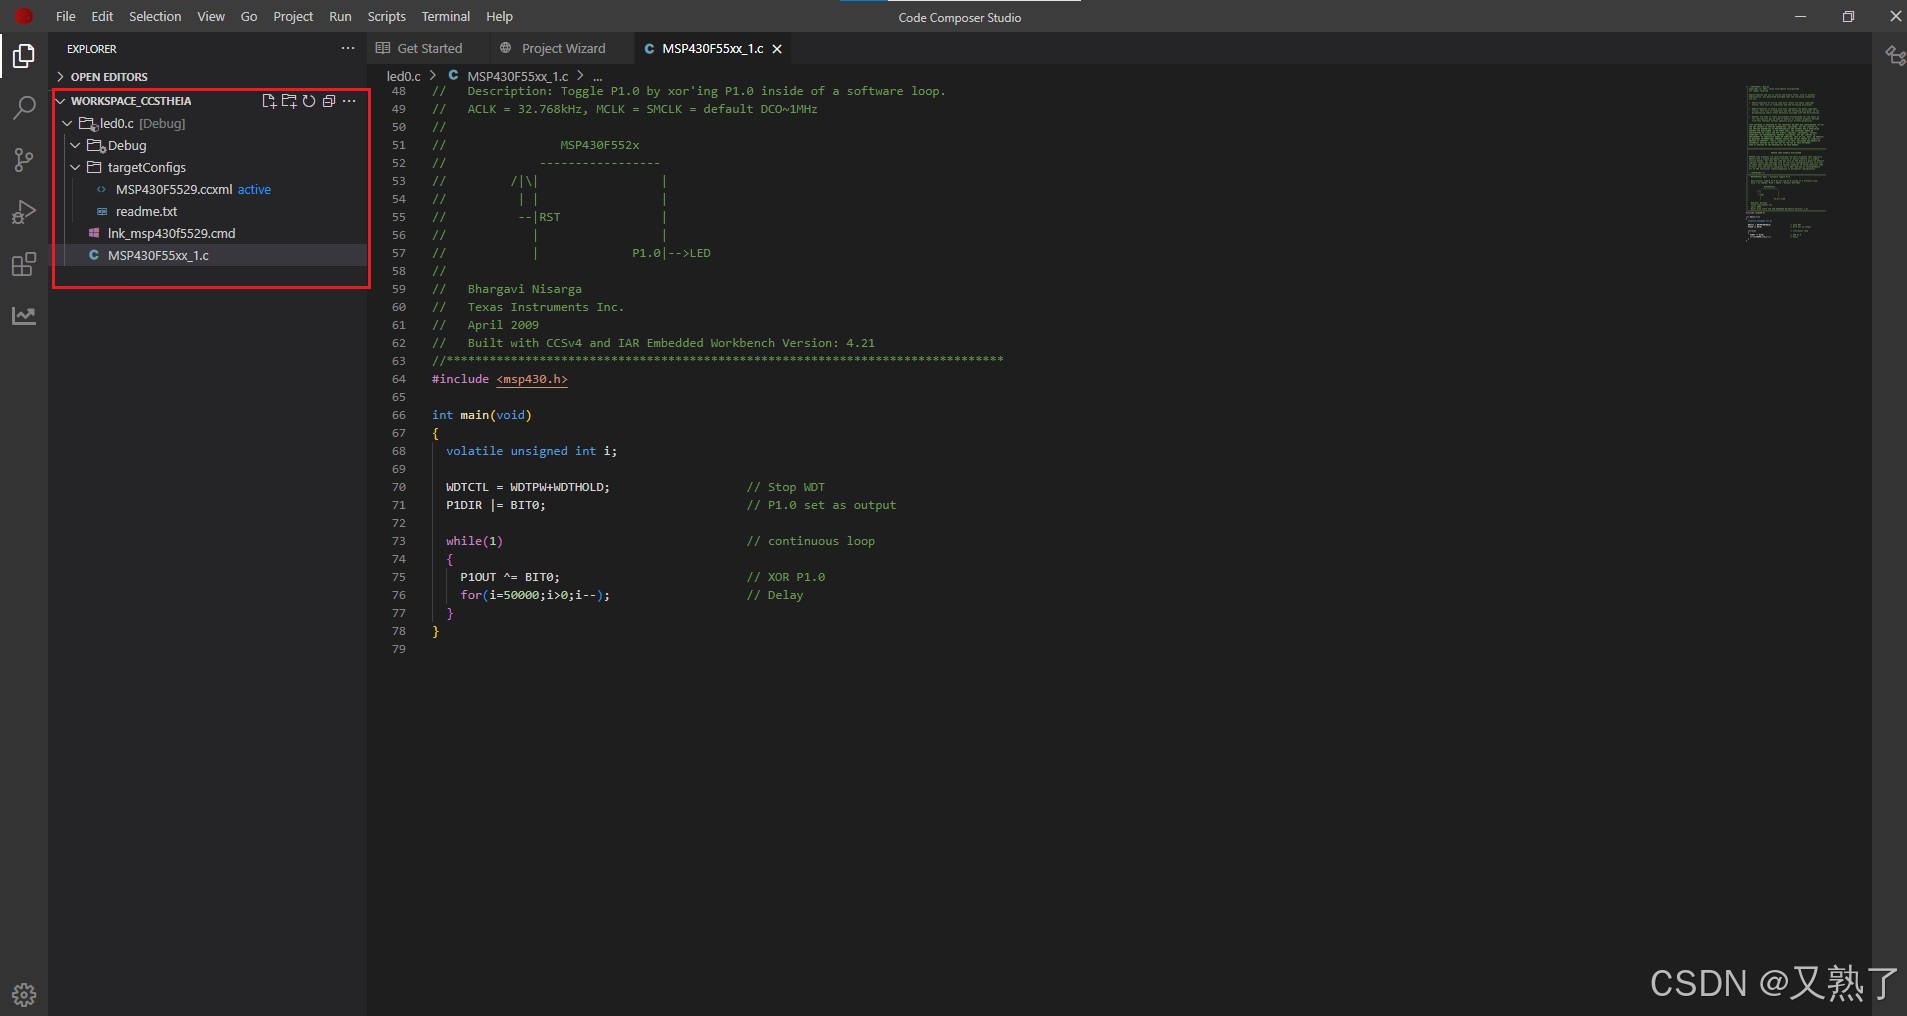1907x1016 pixels.
Task: Open the settings gear at bottom left
Action: coord(24,994)
